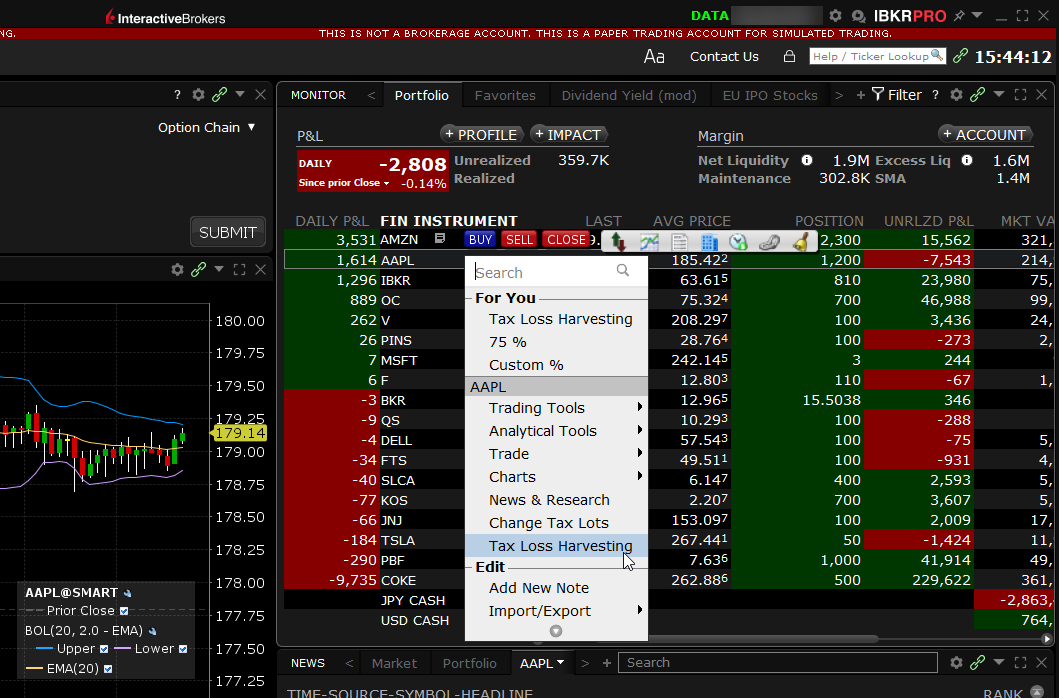Image resolution: width=1059 pixels, height=698 pixels.
Task: Uncheck the Prior Close checkbox
Action: tap(124, 611)
